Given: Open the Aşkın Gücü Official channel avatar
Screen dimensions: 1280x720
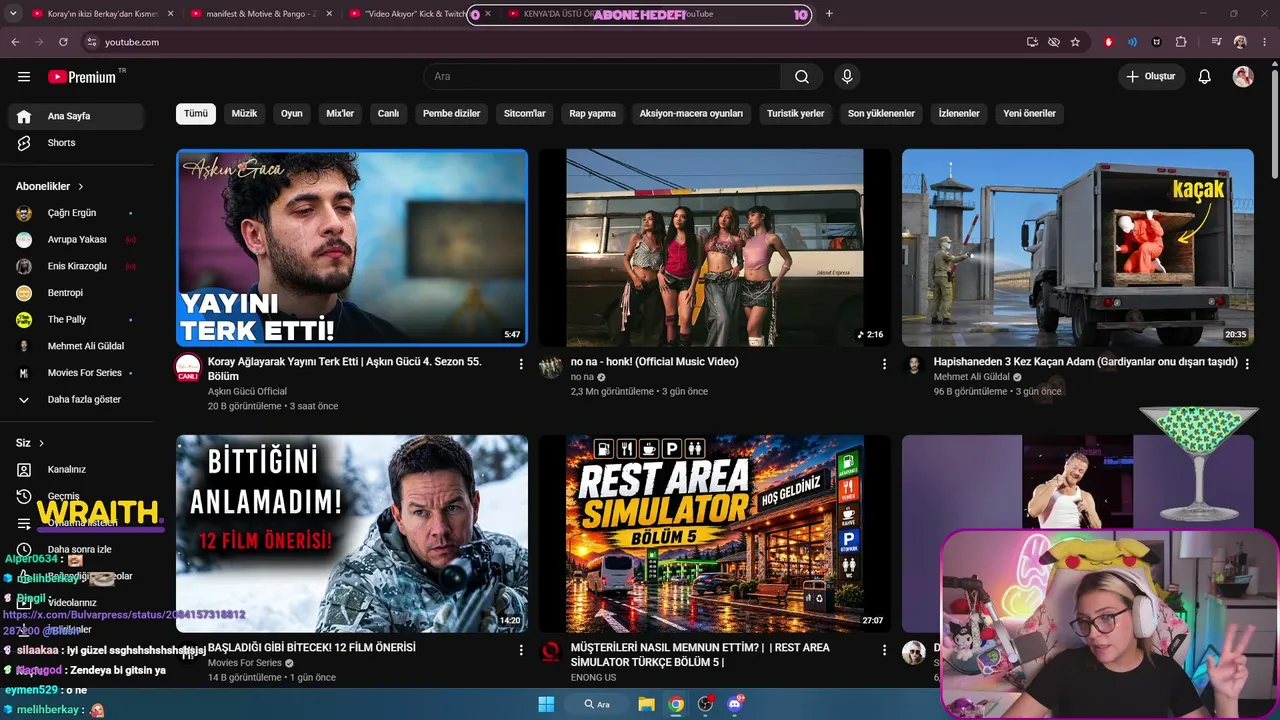Looking at the screenshot, I should (188, 367).
